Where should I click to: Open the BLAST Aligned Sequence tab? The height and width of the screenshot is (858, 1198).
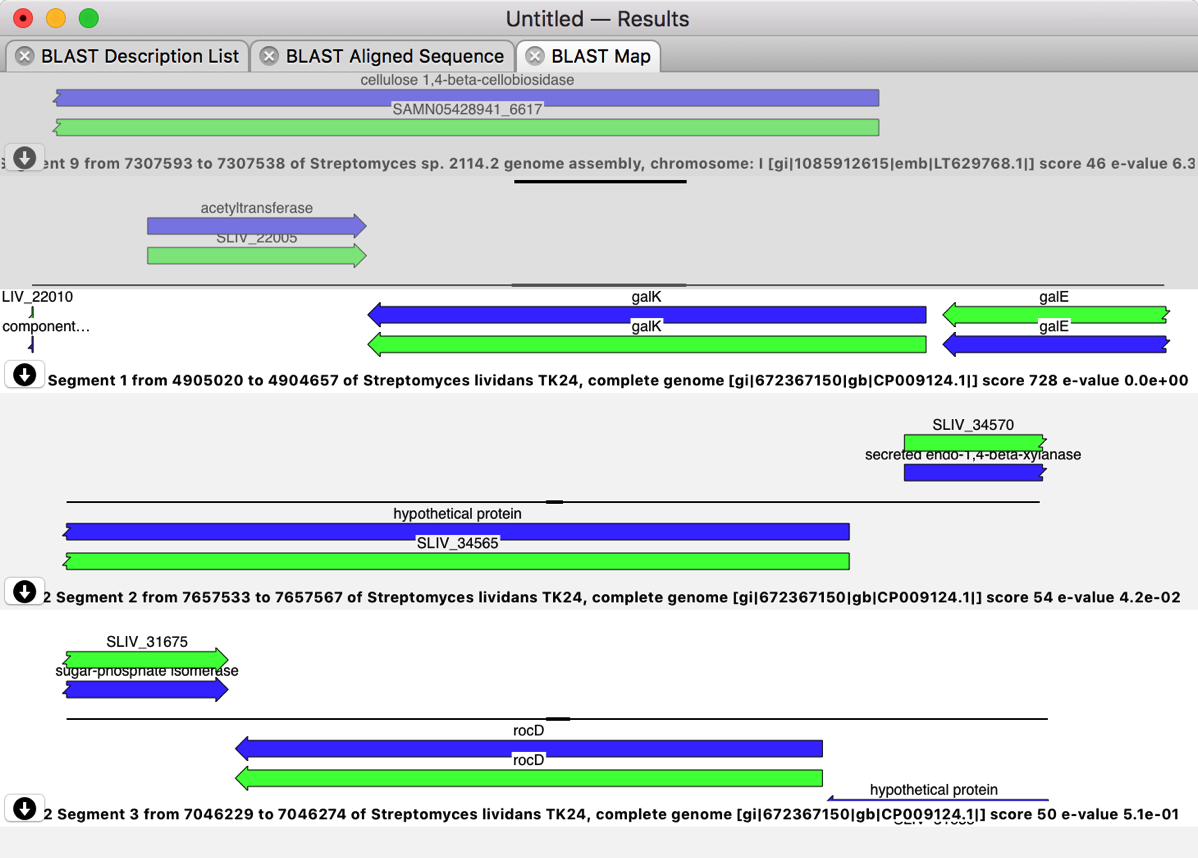click(x=394, y=56)
